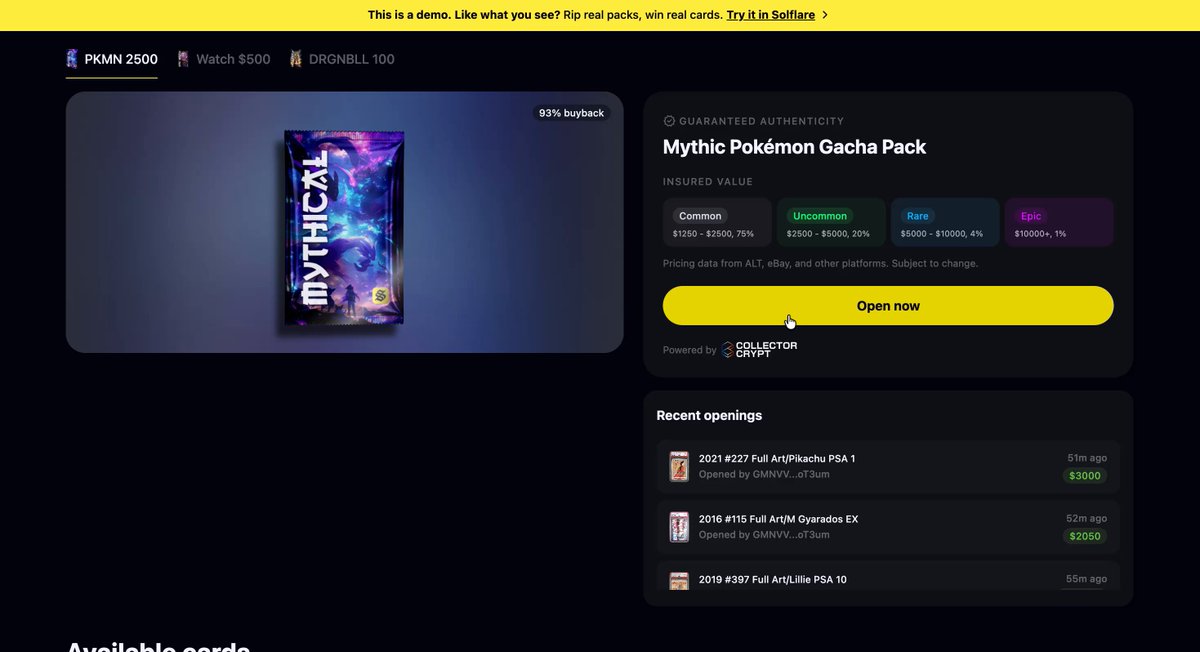Click the Mythical pack image
This screenshot has height=652, width=1200.
pos(344,228)
